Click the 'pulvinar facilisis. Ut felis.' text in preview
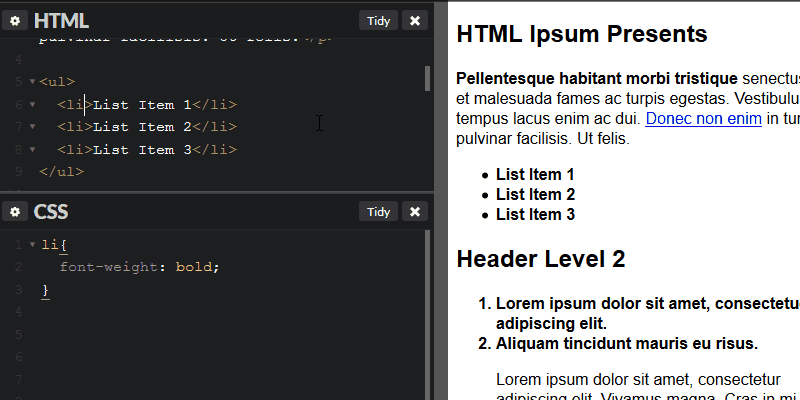The width and height of the screenshot is (800, 400). (543, 138)
